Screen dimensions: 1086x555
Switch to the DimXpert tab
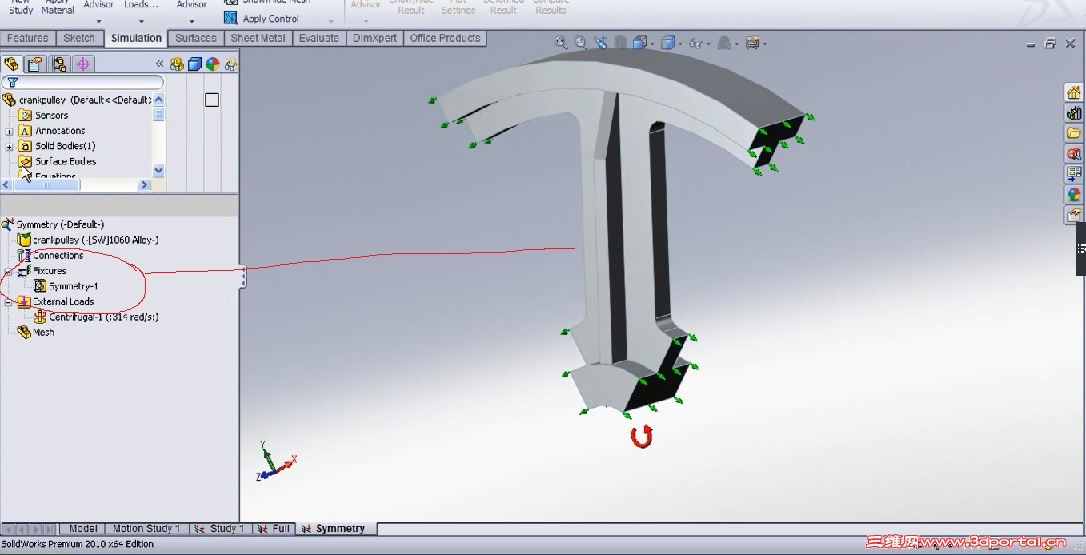375,38
